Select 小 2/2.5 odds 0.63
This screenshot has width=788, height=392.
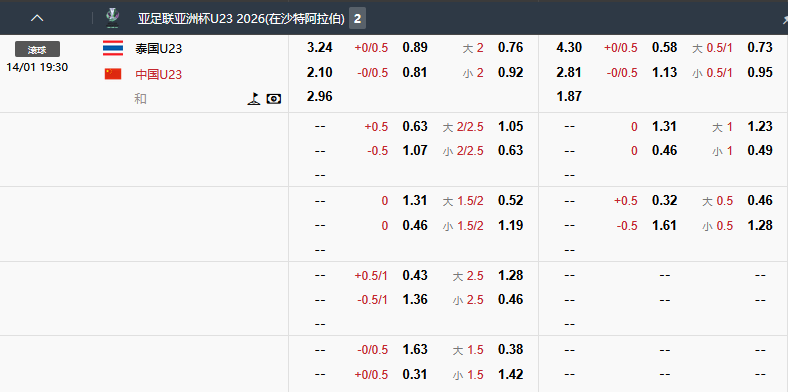coord(511,150)
